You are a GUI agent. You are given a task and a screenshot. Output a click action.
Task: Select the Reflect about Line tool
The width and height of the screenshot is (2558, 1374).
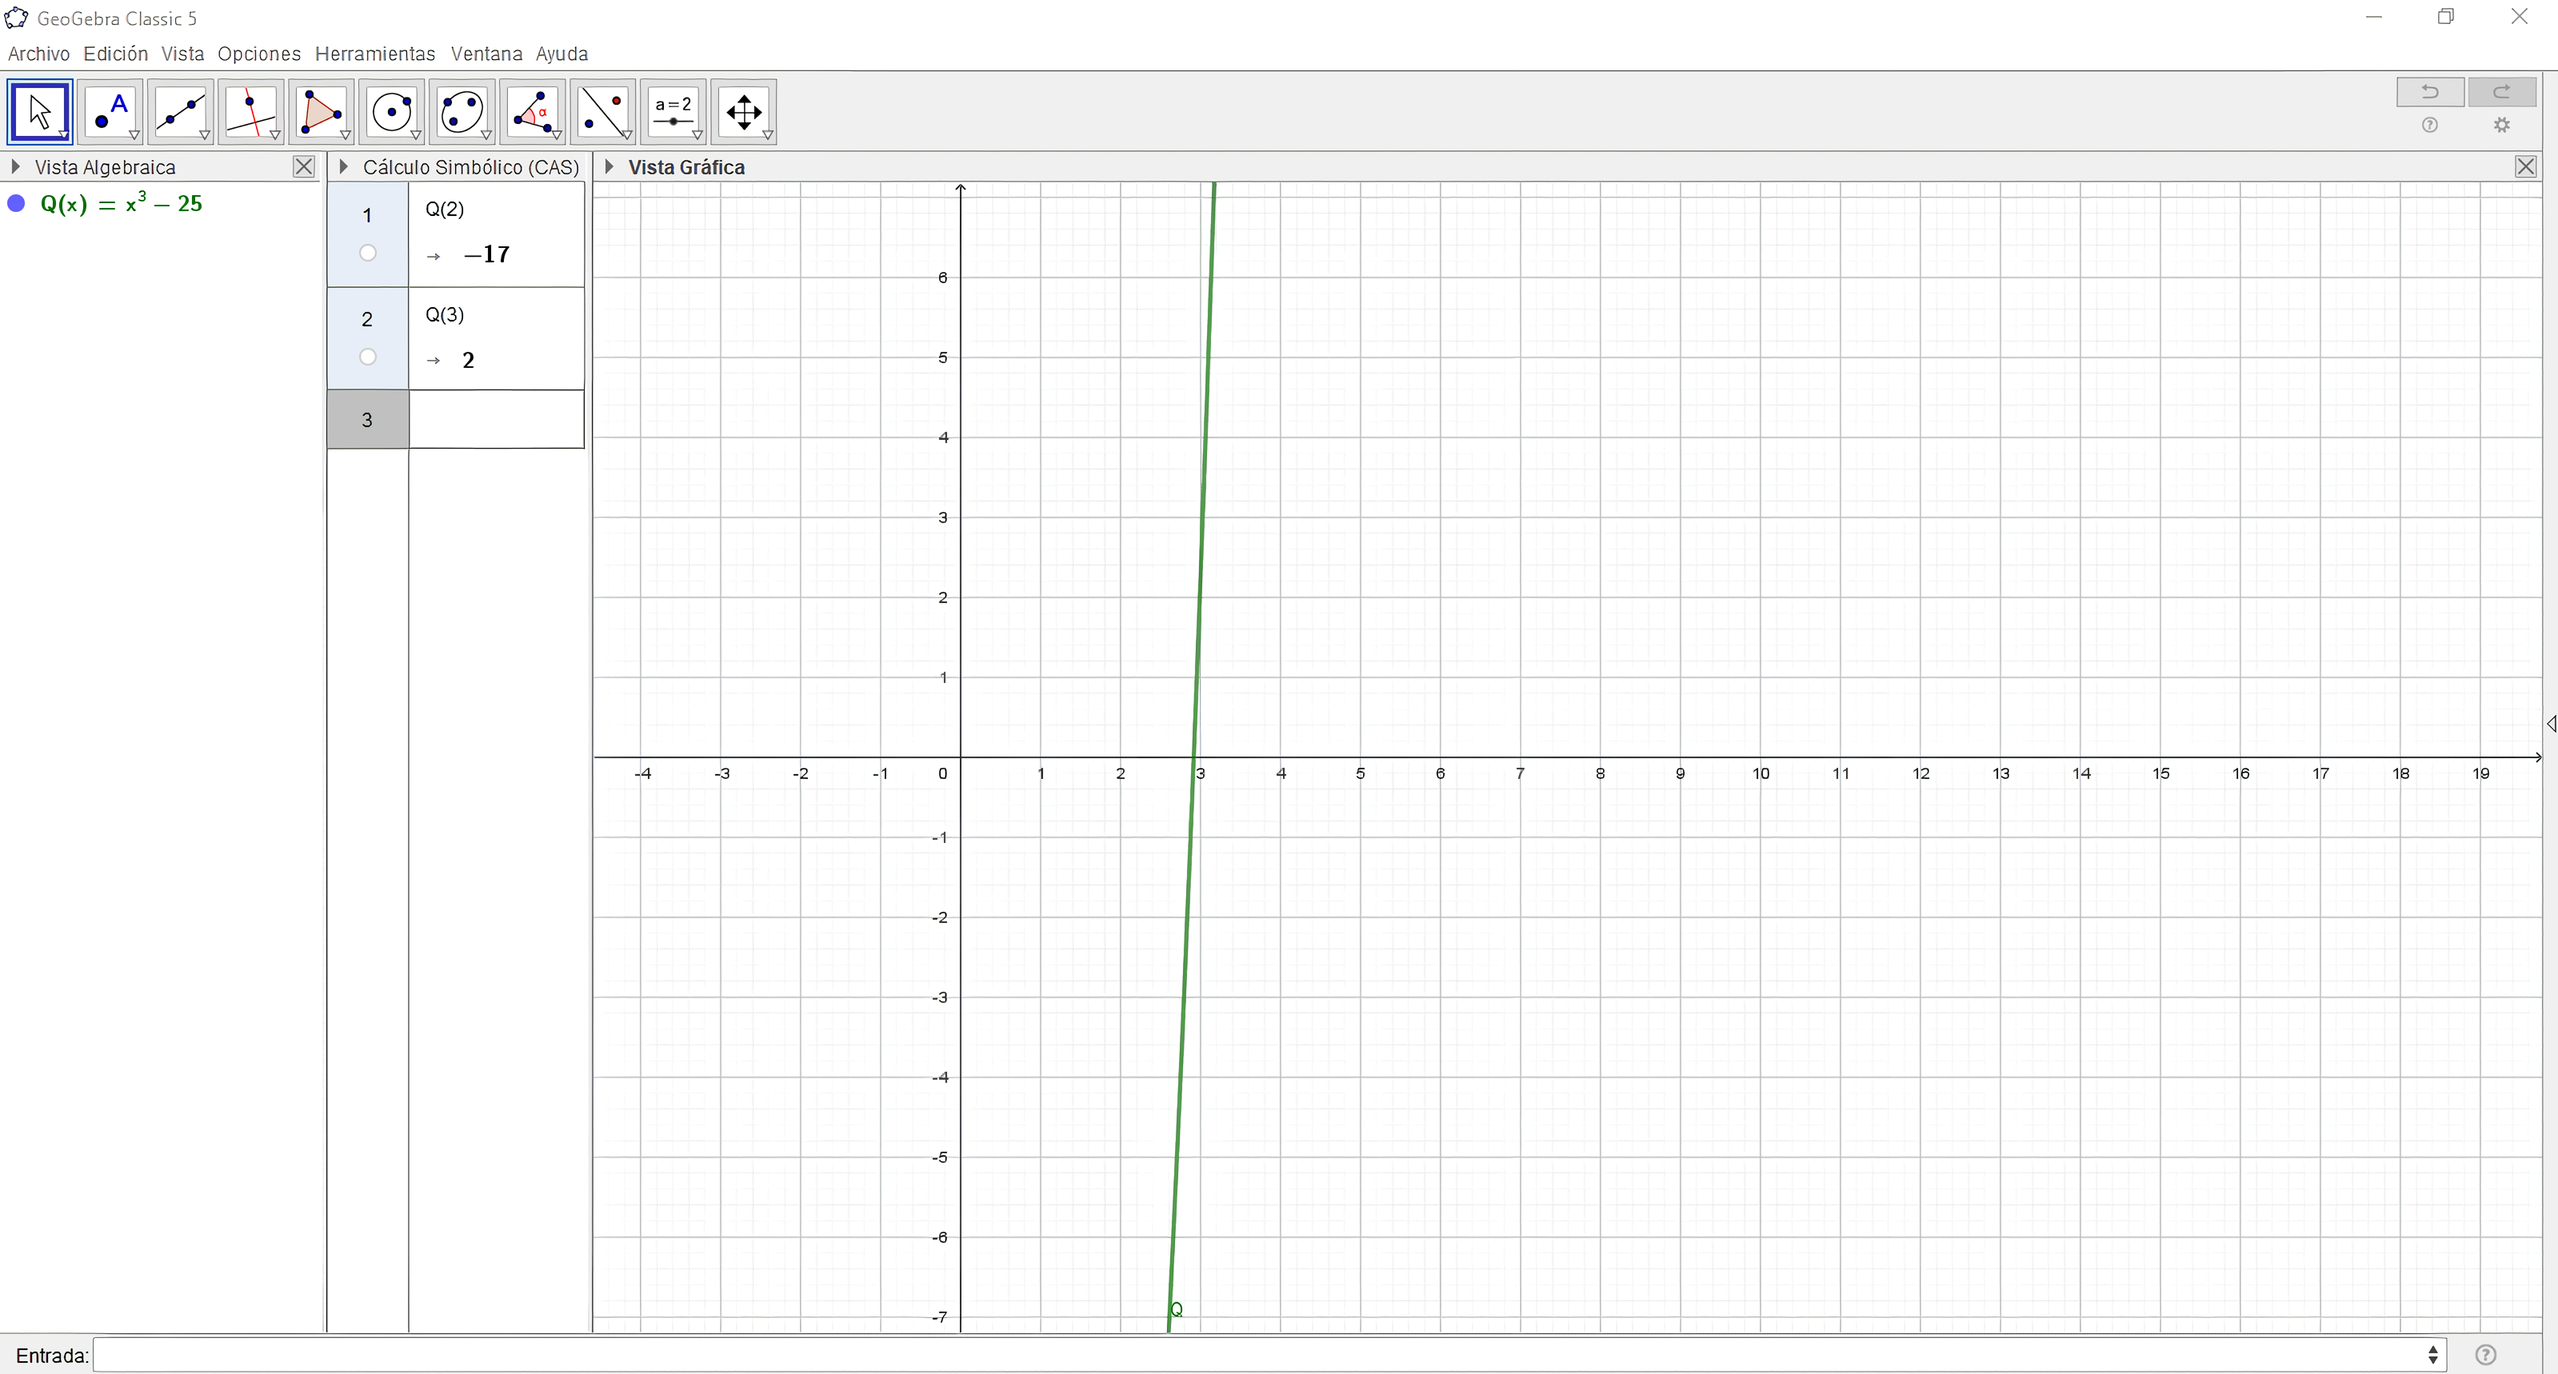pyautogui.click(x=603, y=111)
